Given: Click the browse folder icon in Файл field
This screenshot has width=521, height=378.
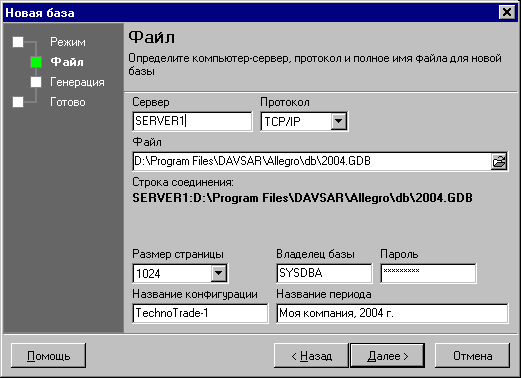Looking at the screenshot, I should click(499, 162).
